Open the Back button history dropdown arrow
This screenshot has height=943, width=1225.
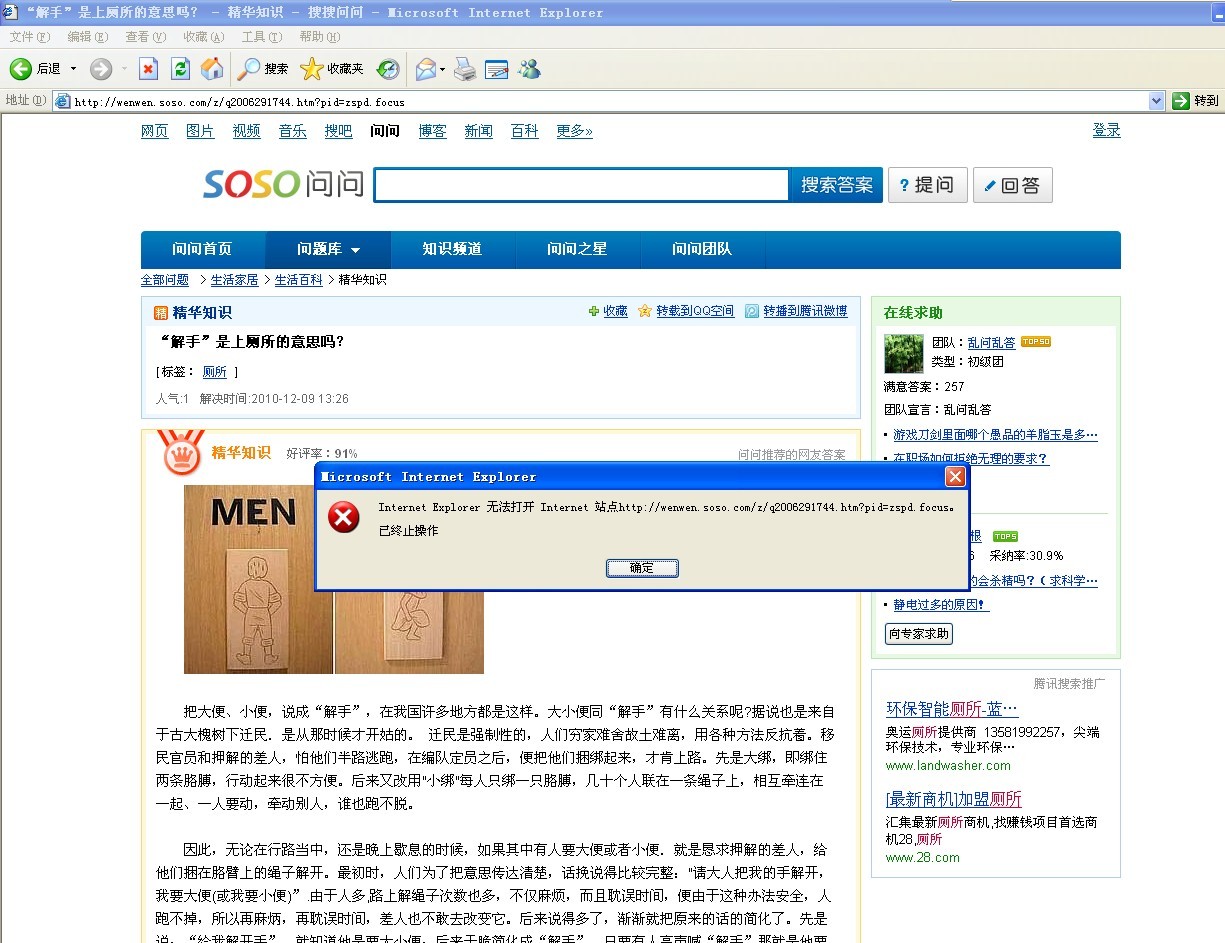(73, 69)
